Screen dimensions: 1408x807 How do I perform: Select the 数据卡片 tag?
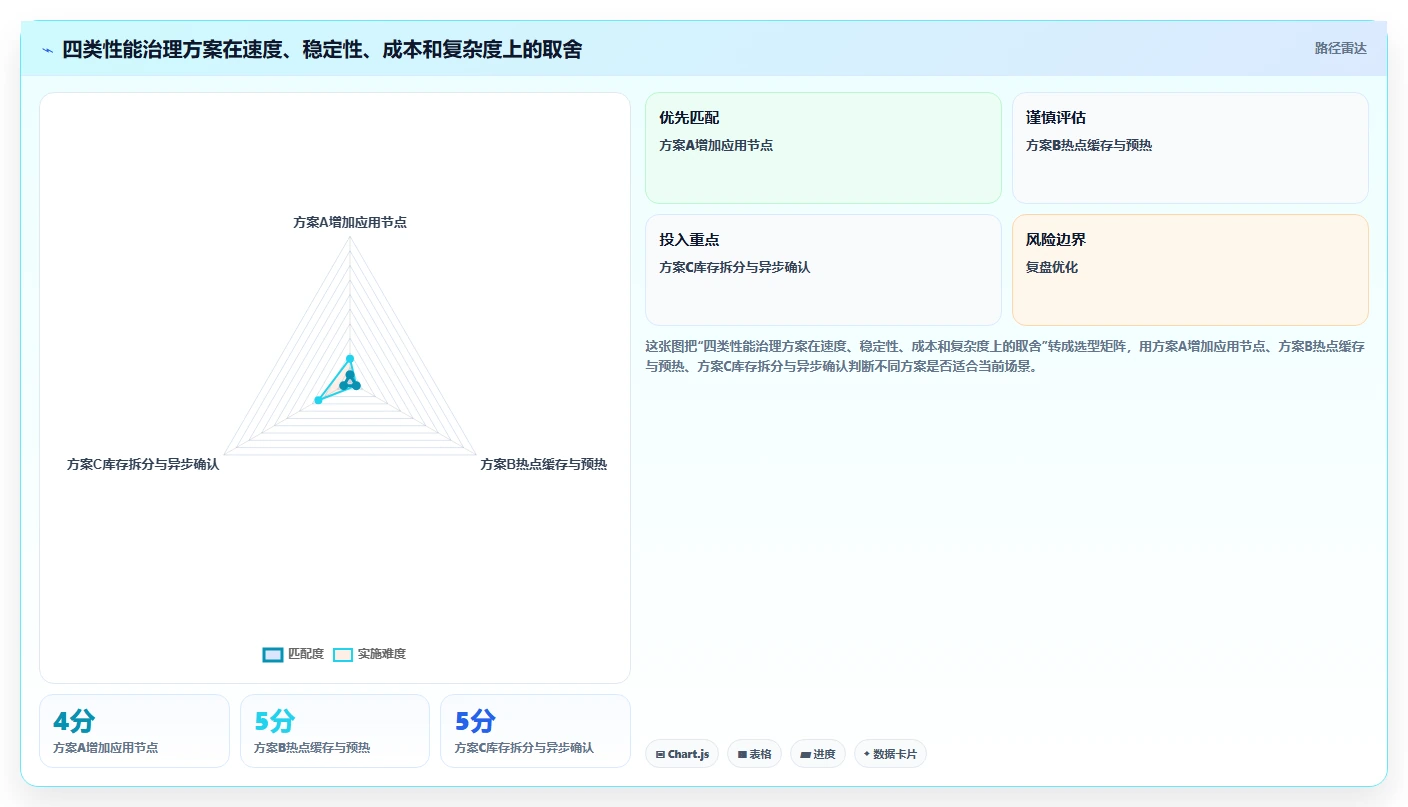[x=890, y=754]
